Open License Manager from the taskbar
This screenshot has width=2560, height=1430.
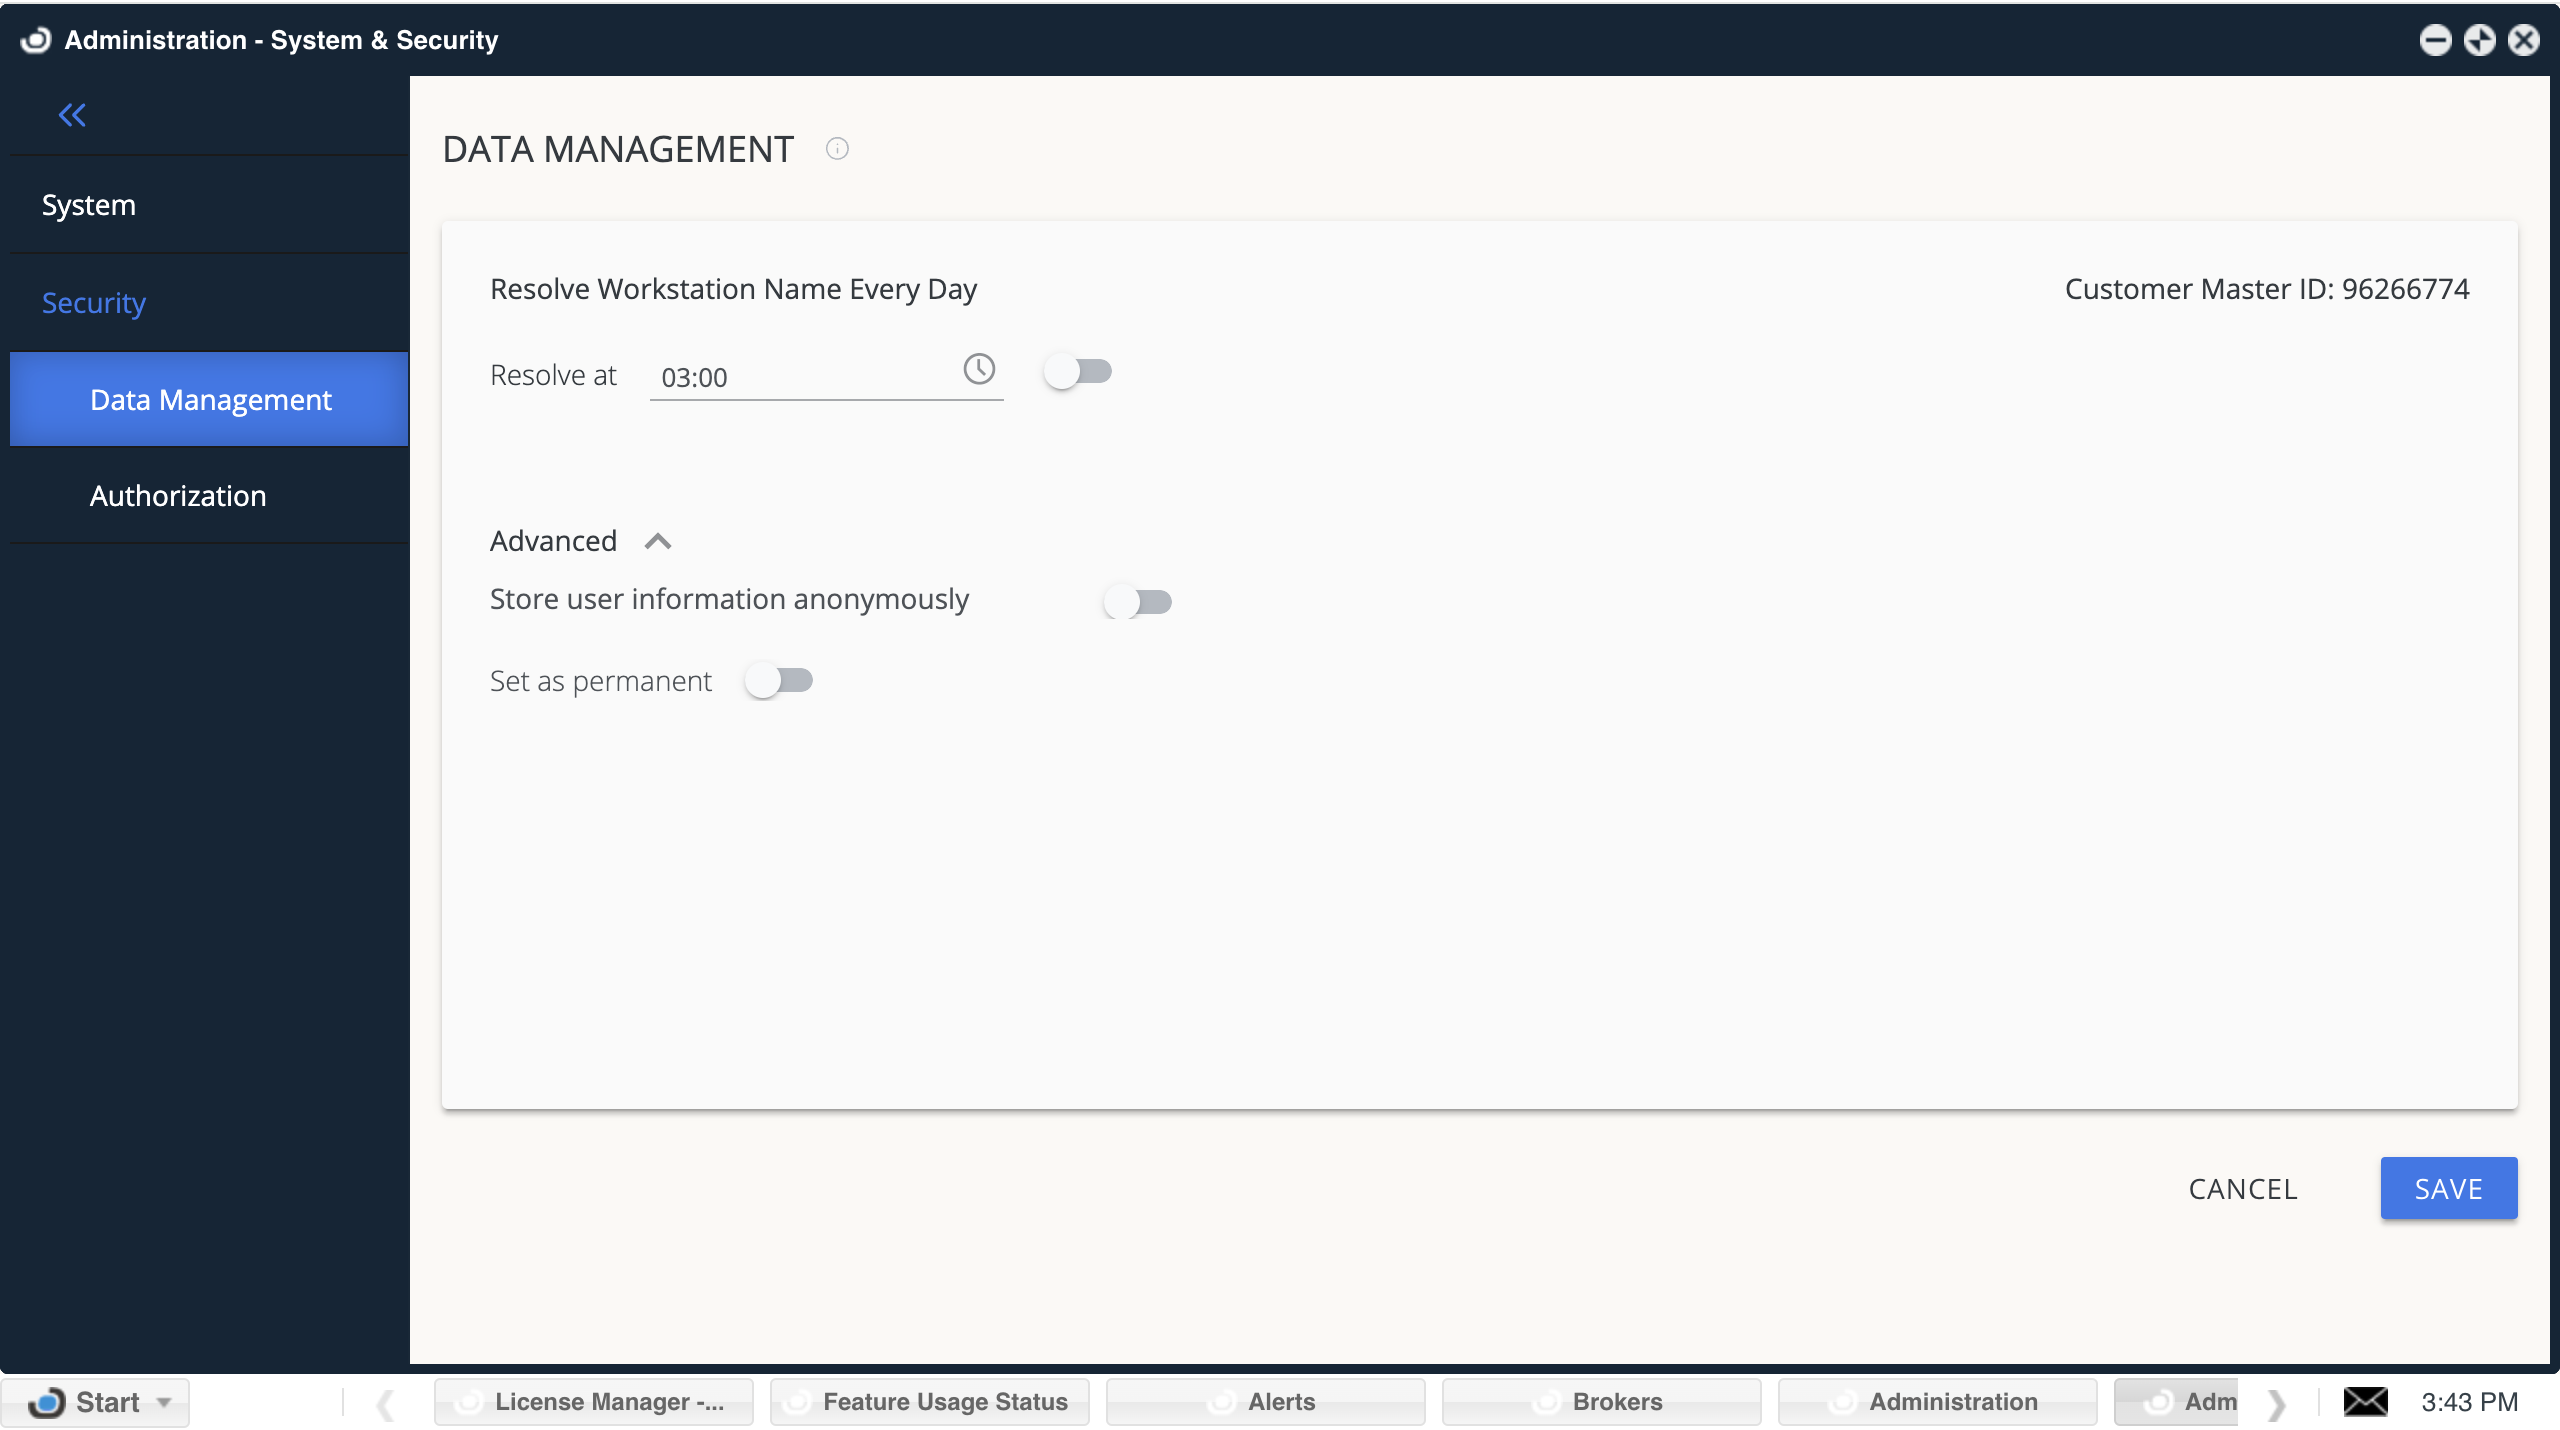594,1401
